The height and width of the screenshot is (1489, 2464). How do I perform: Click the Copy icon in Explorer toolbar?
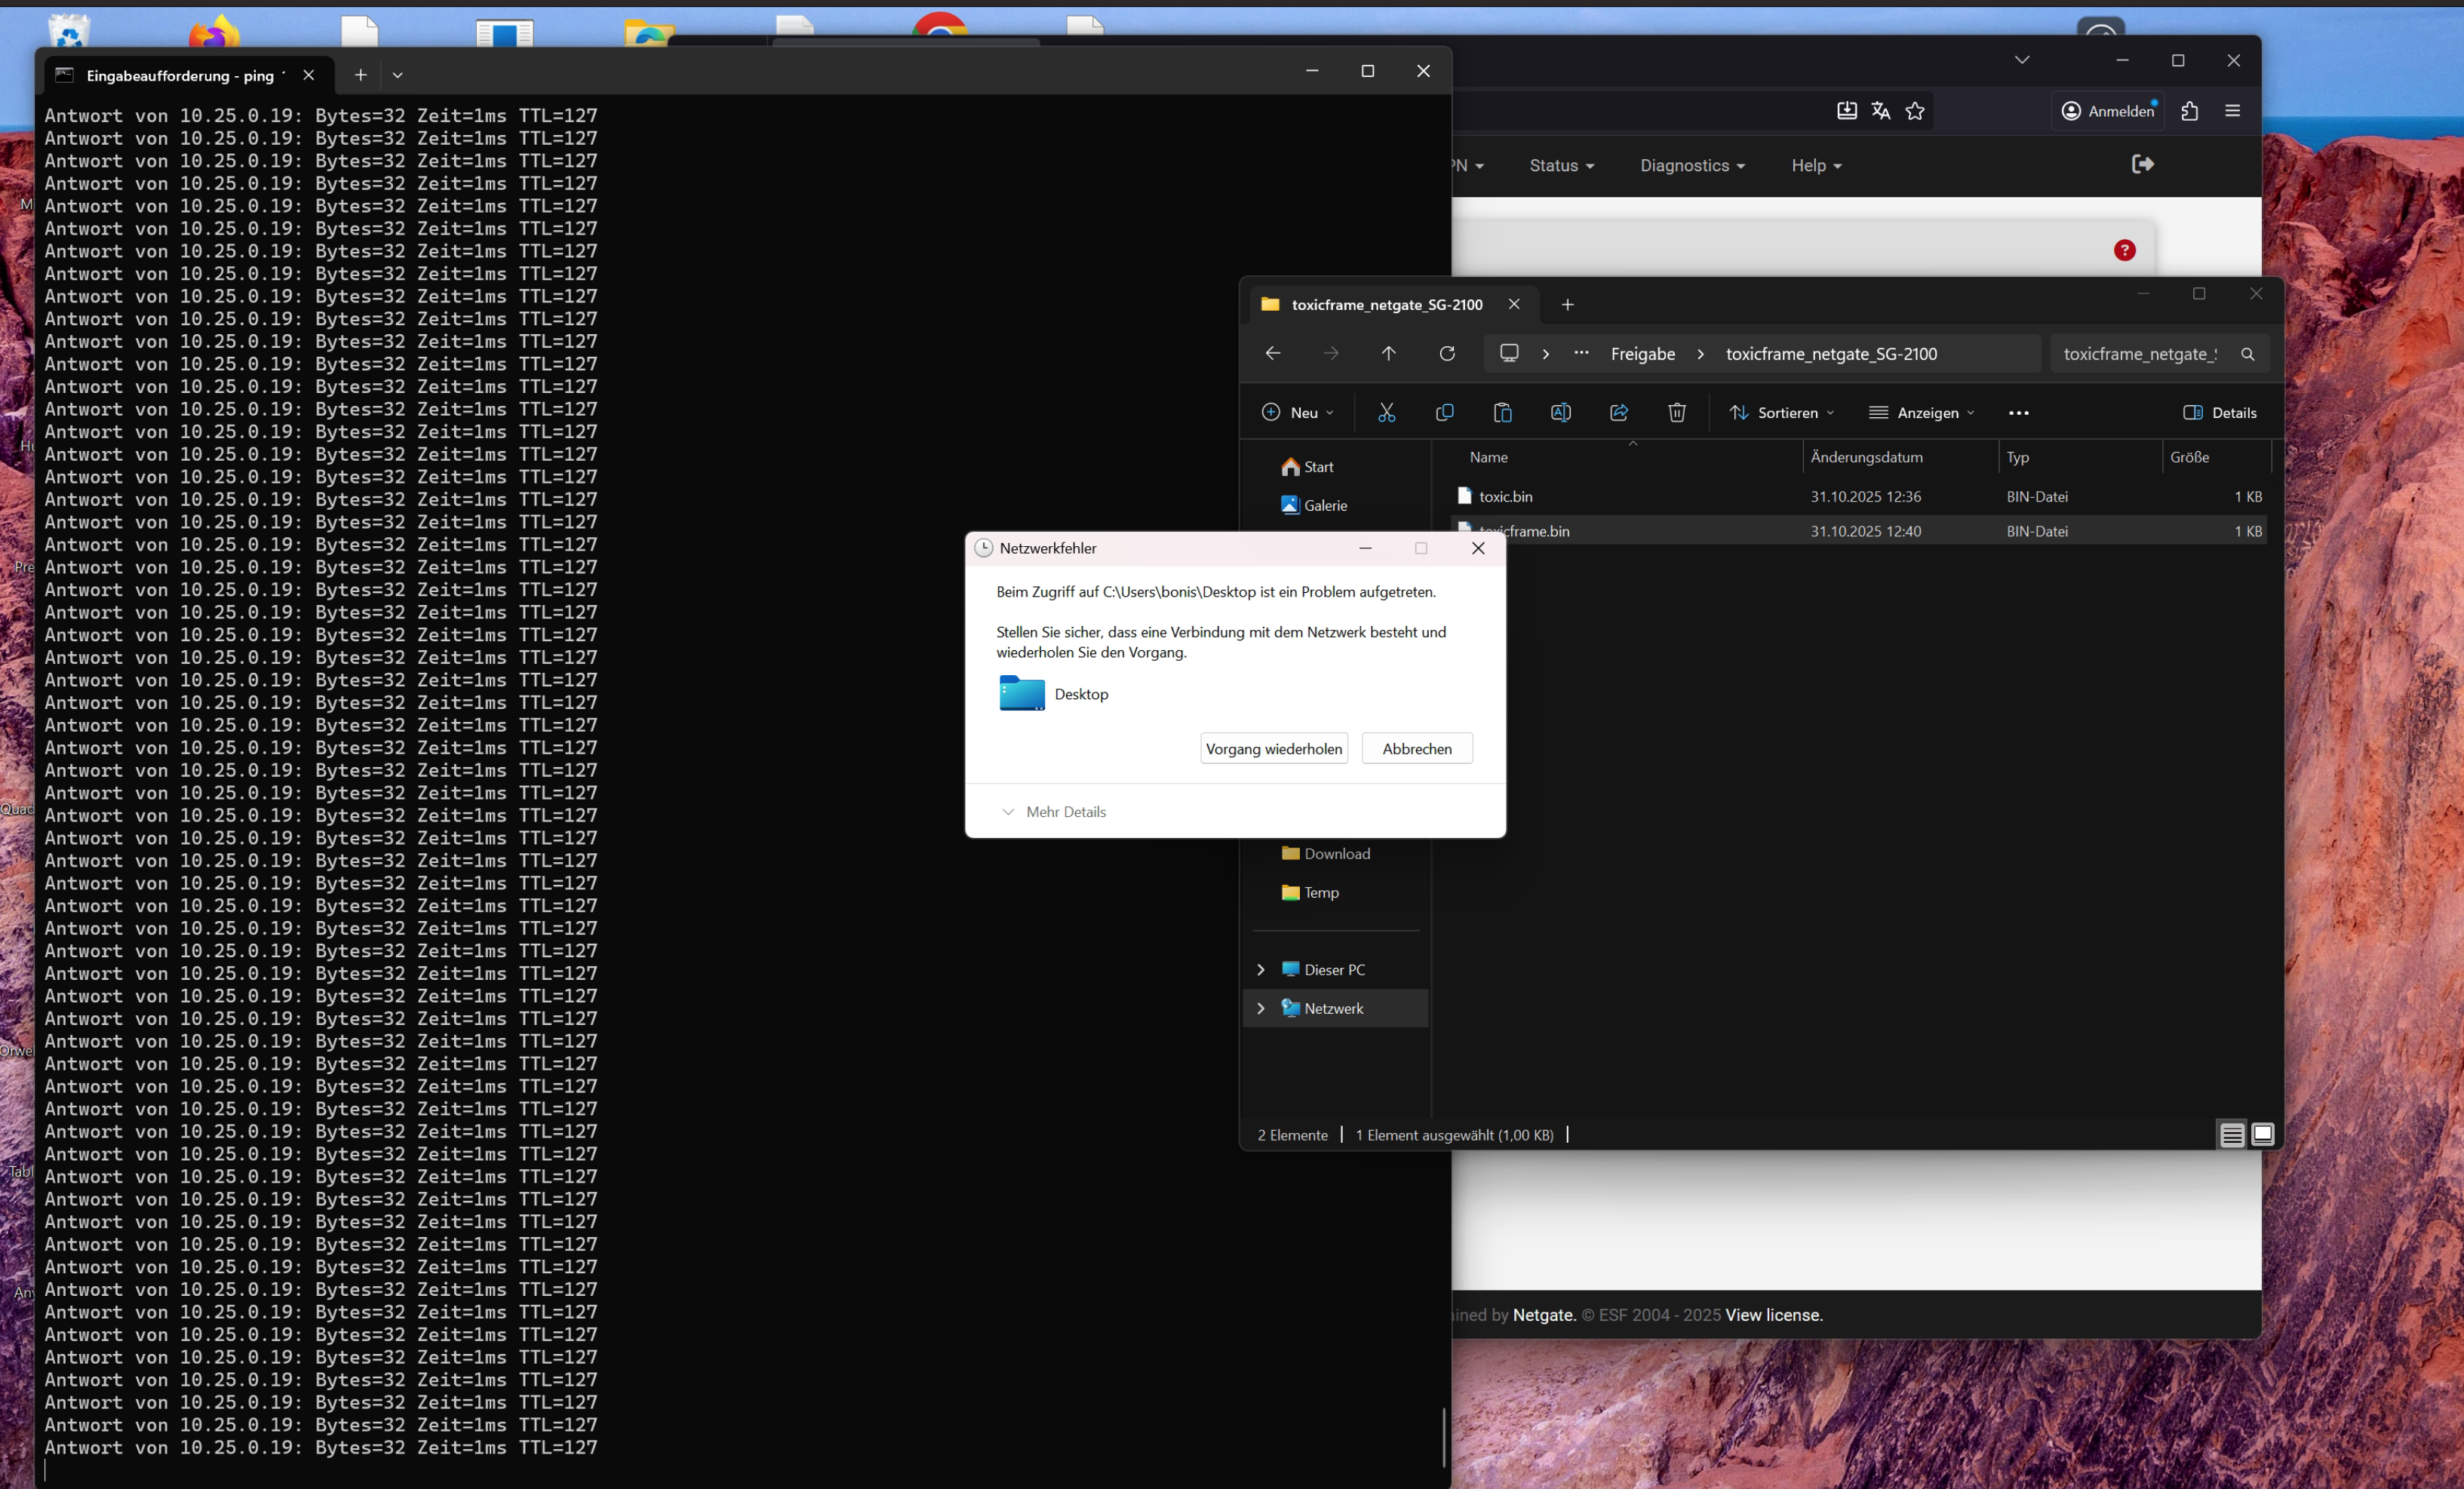1444,412
